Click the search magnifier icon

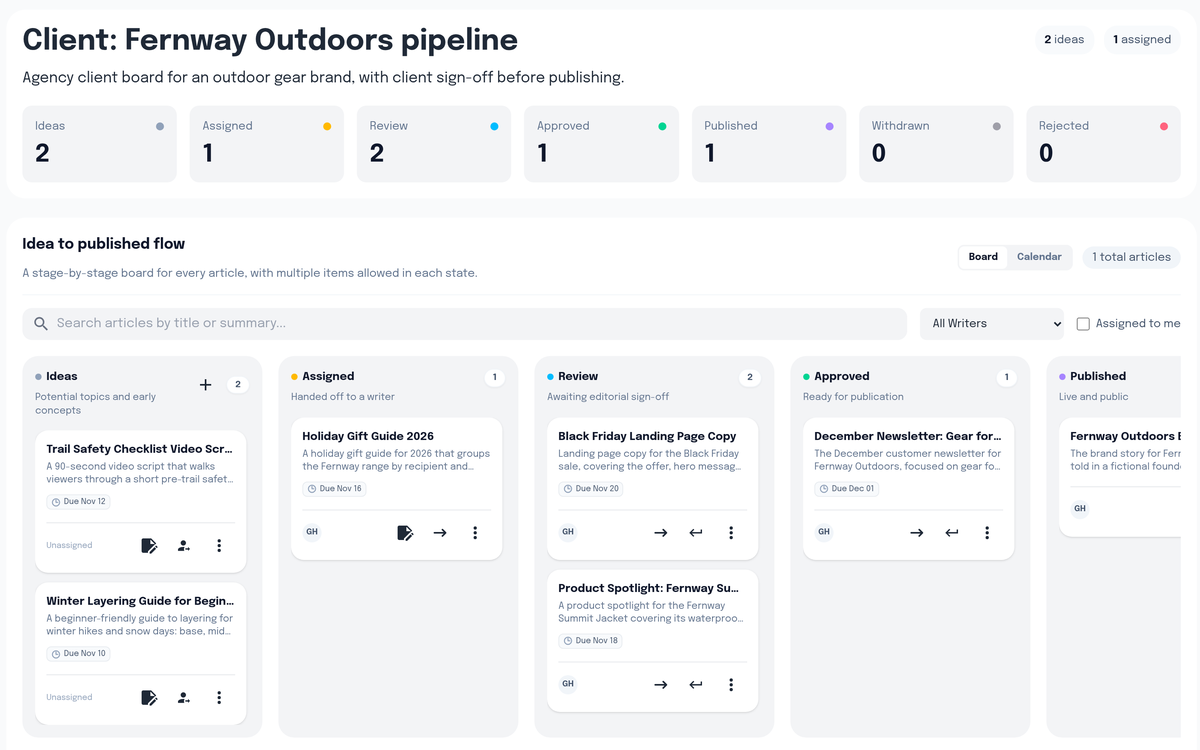tap(41, 324)
